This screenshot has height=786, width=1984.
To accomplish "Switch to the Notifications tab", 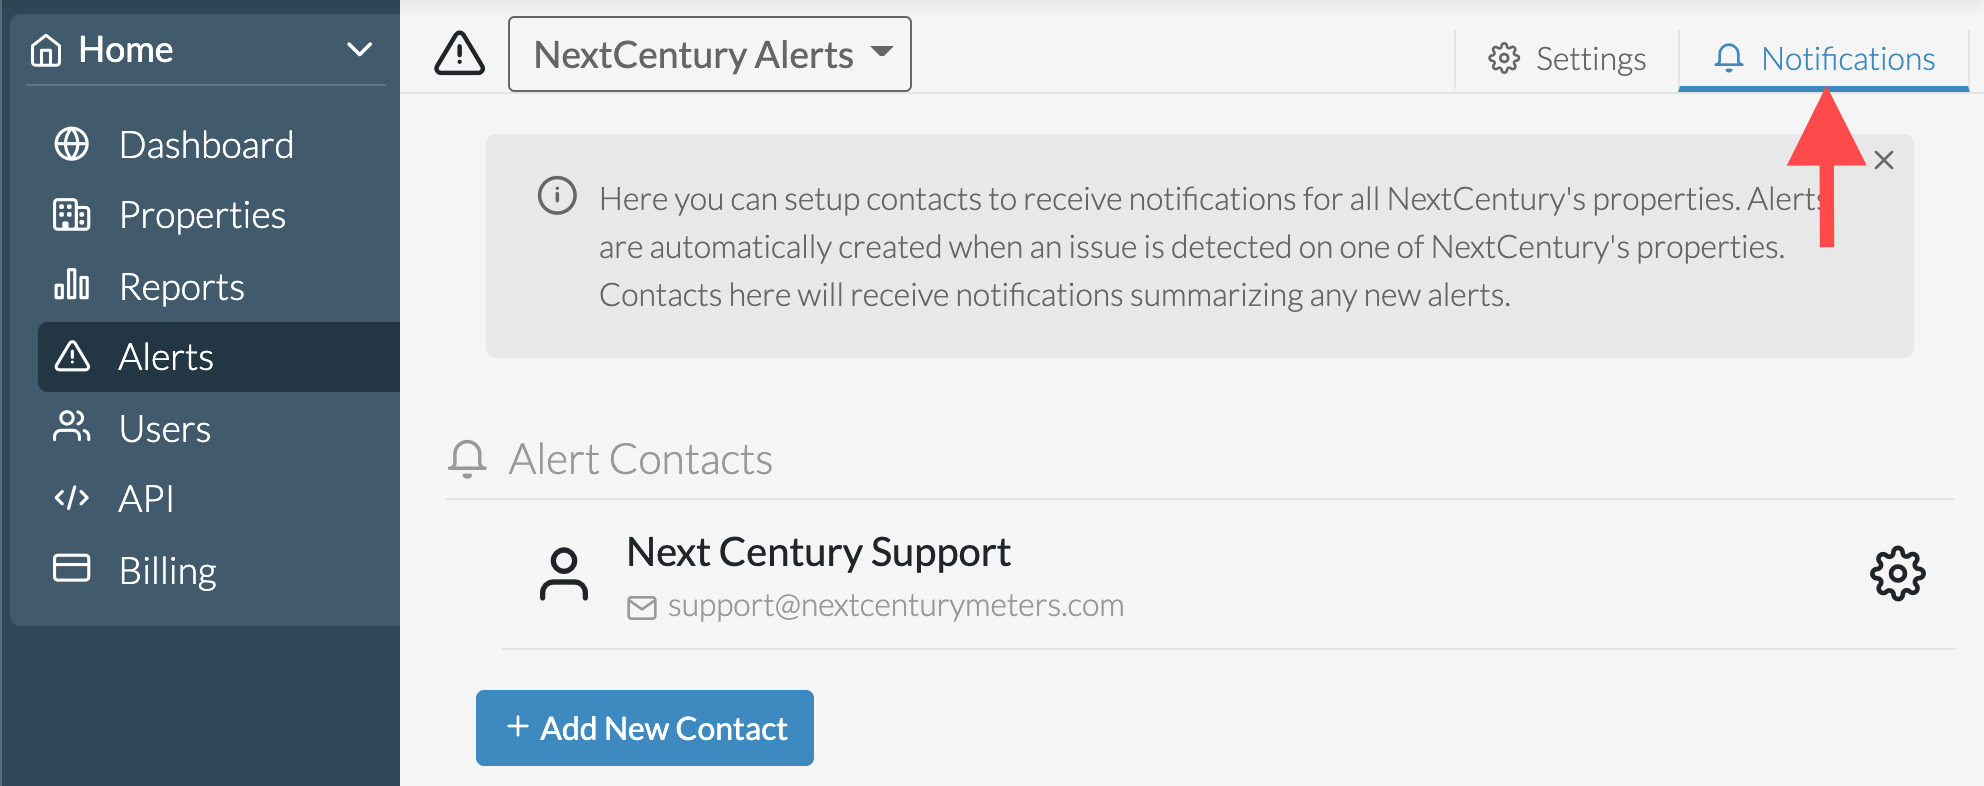I will (x=1824, y=59).
